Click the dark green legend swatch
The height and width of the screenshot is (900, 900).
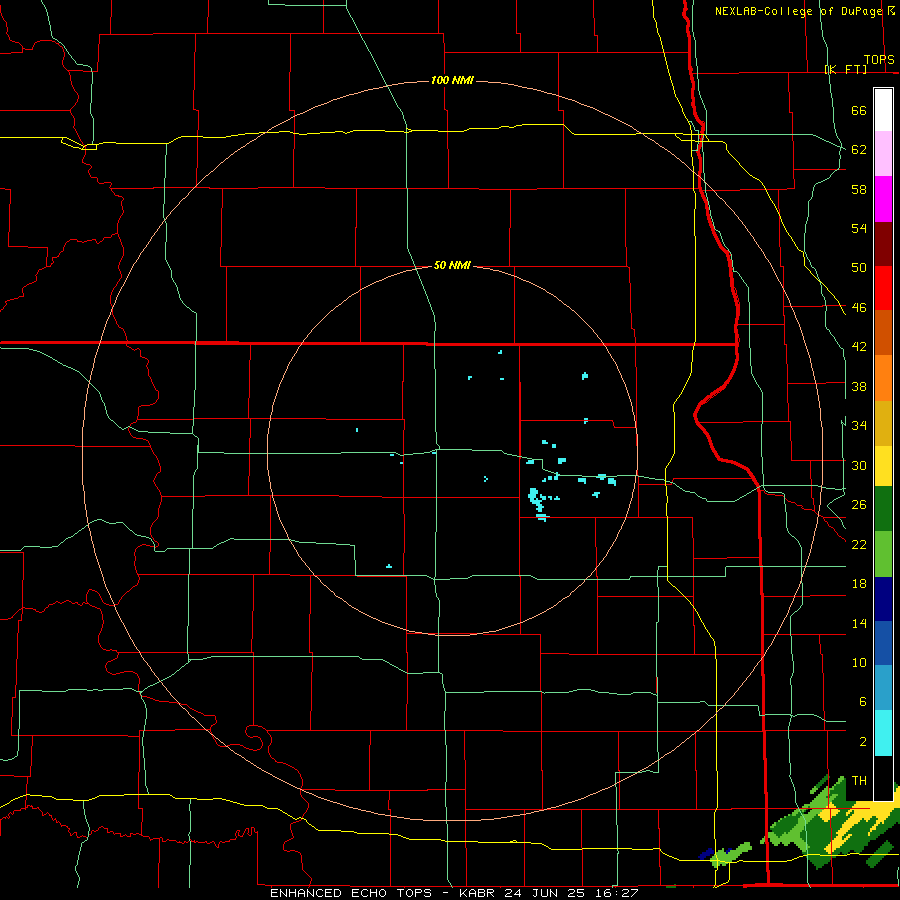(x=883, y=509)
